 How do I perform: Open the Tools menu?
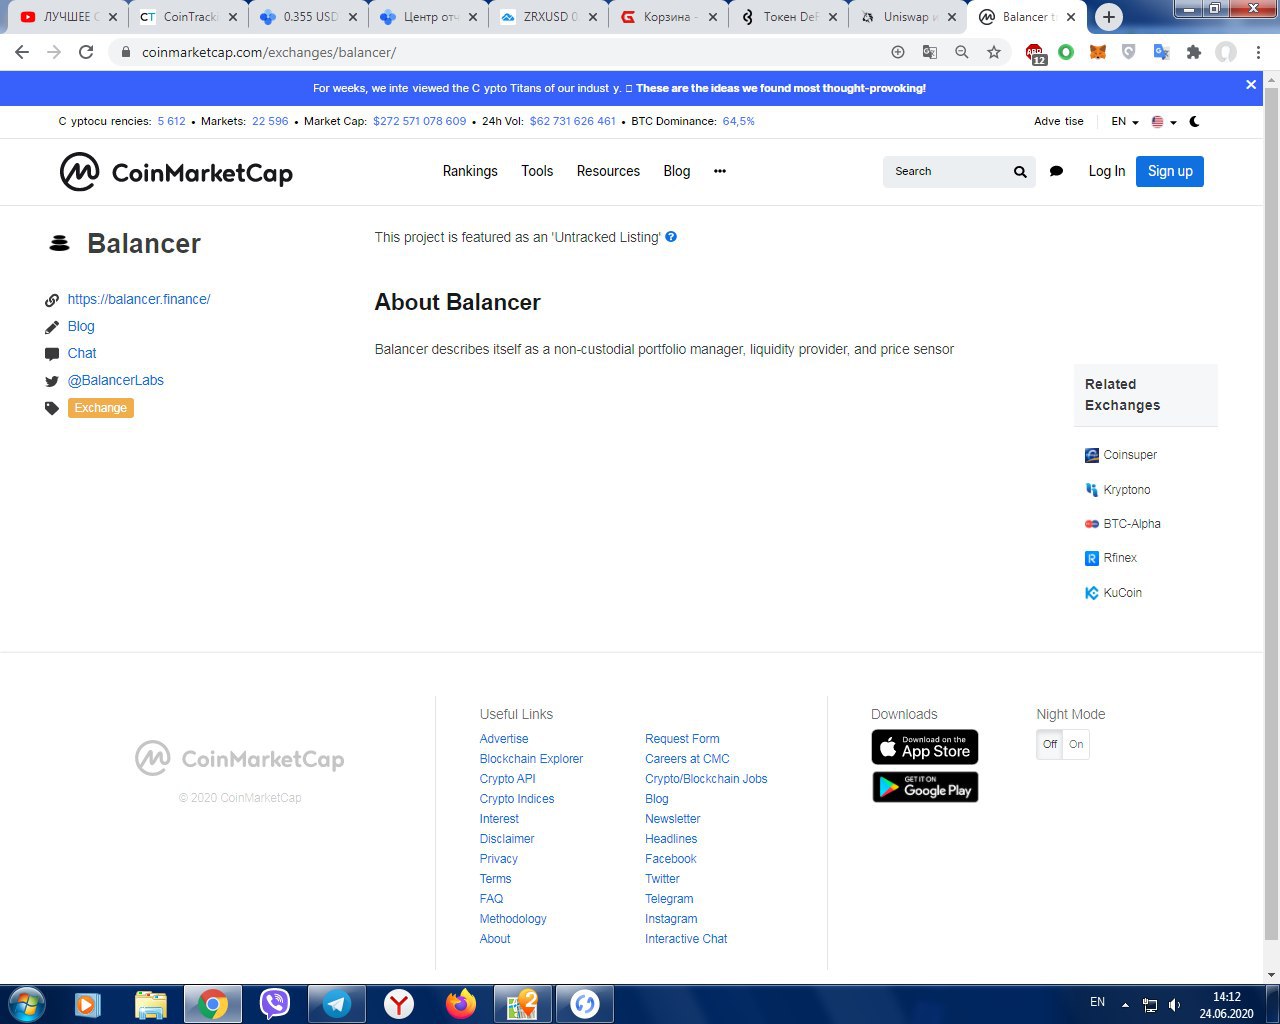tap(537, 171)
